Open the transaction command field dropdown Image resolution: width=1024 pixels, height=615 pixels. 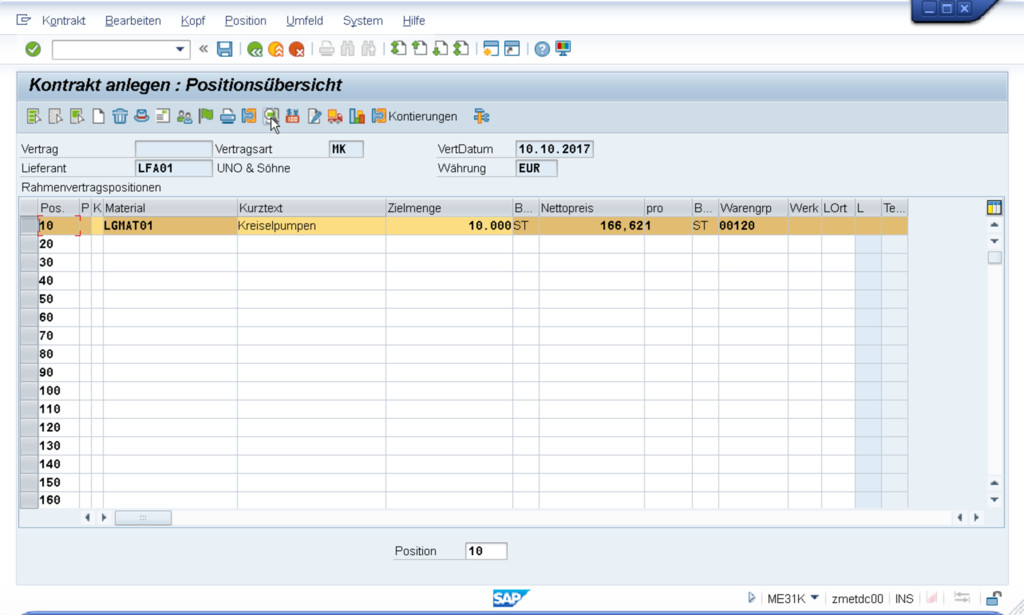click(x=181, y=49)
